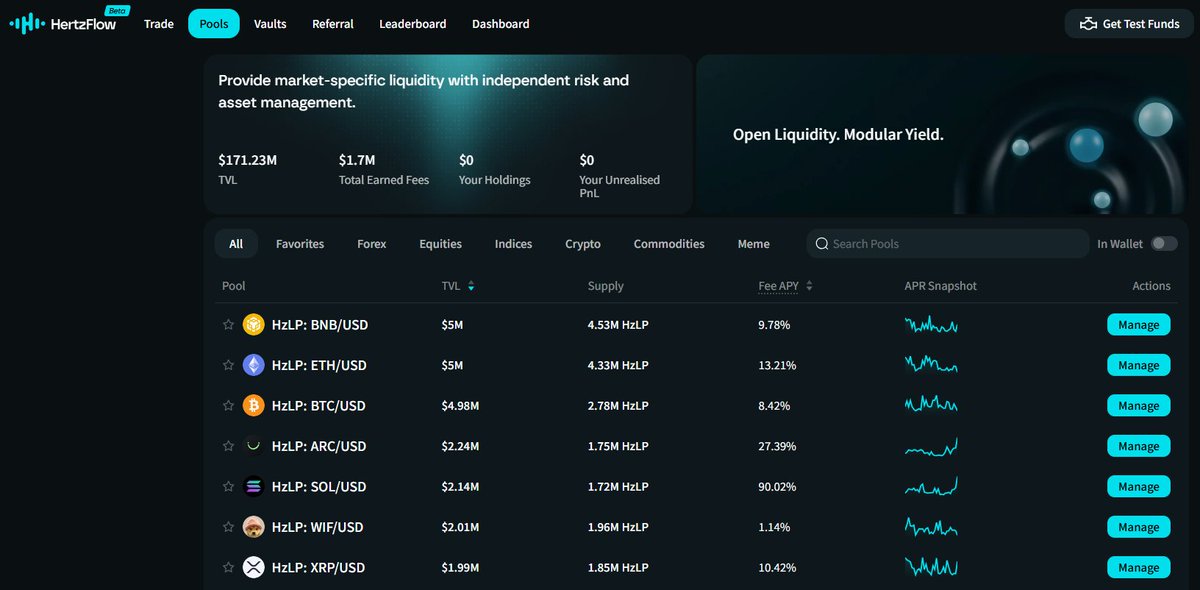Screen dimensions: 1200x590
Task: Click the HzLP: BNB/USD pool name
Action: (319, 325)
